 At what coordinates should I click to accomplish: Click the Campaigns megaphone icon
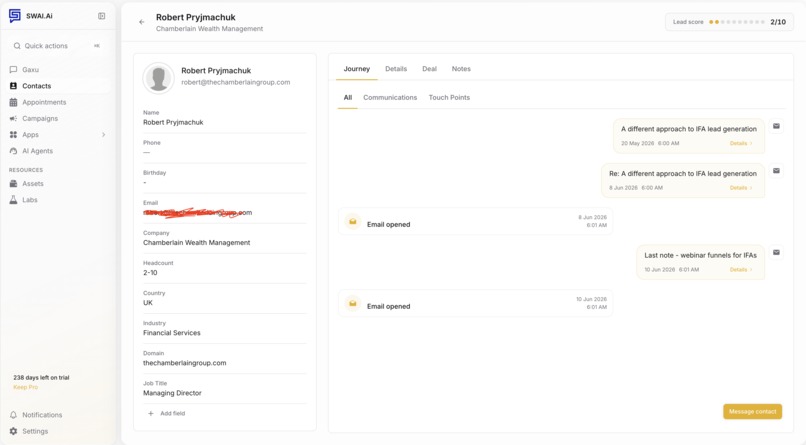[x=13, y=118]
